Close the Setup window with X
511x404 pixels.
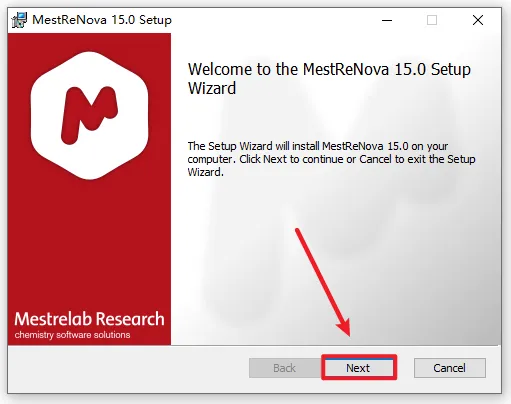[478, 20]
